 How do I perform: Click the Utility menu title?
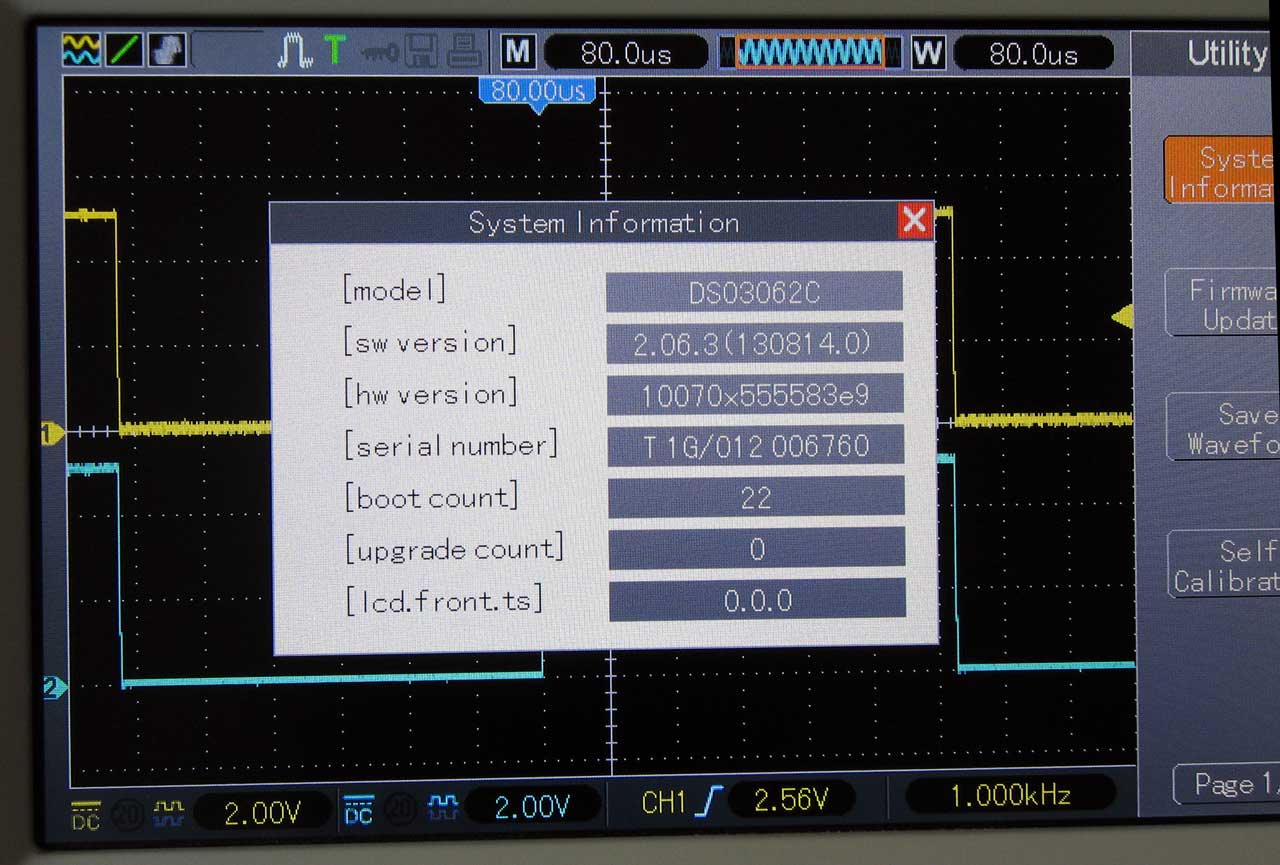[x=1226, y=53]
